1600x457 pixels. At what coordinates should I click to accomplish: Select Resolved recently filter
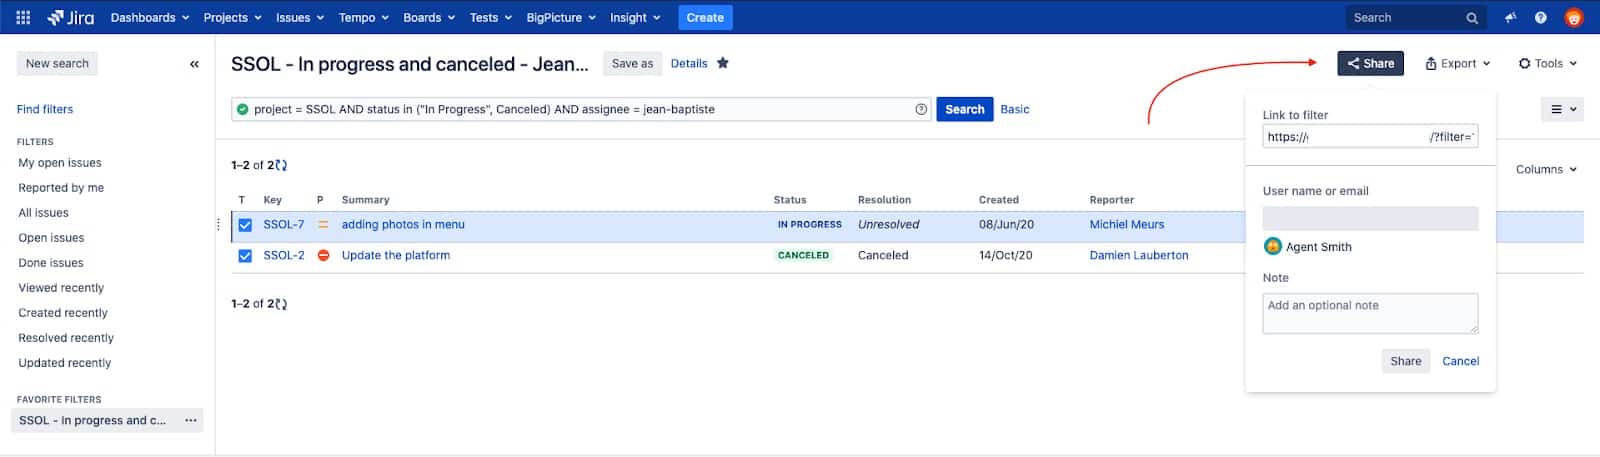tap(66, 338)
